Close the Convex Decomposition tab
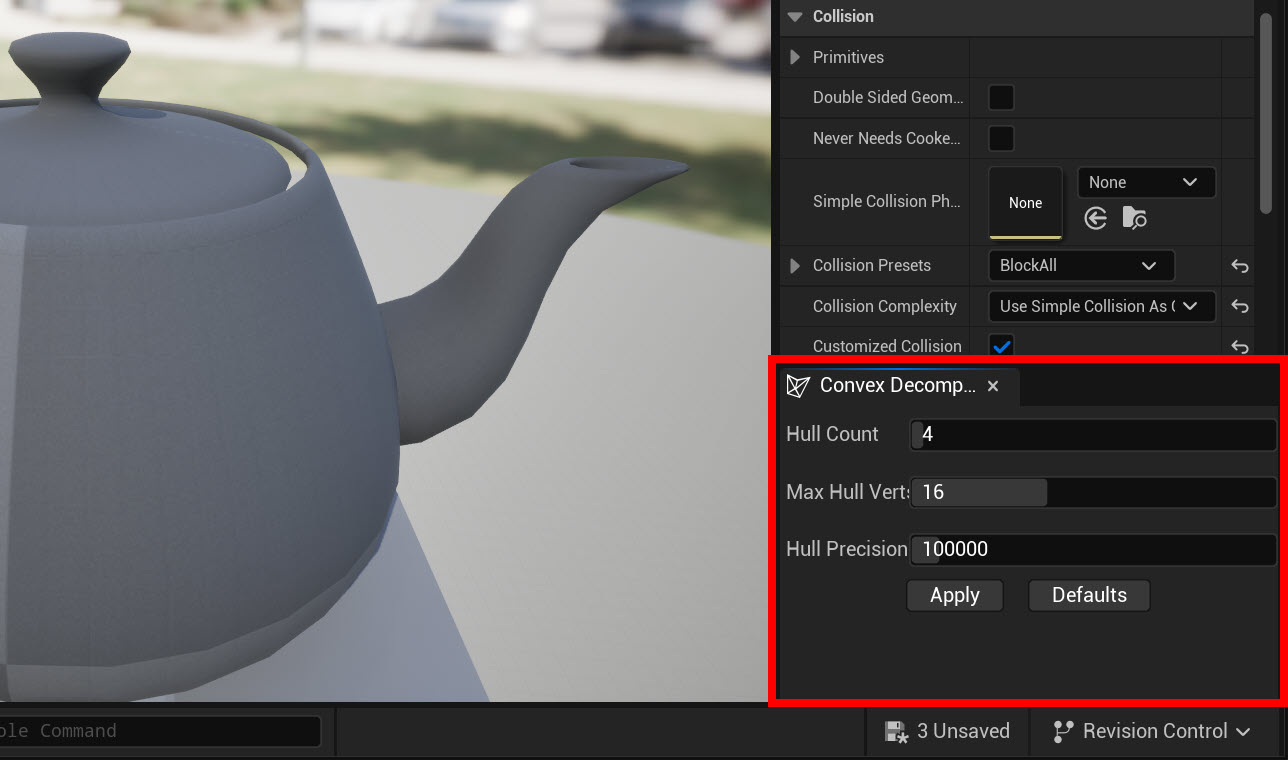Screen dimensions: 1288x760 993,386
